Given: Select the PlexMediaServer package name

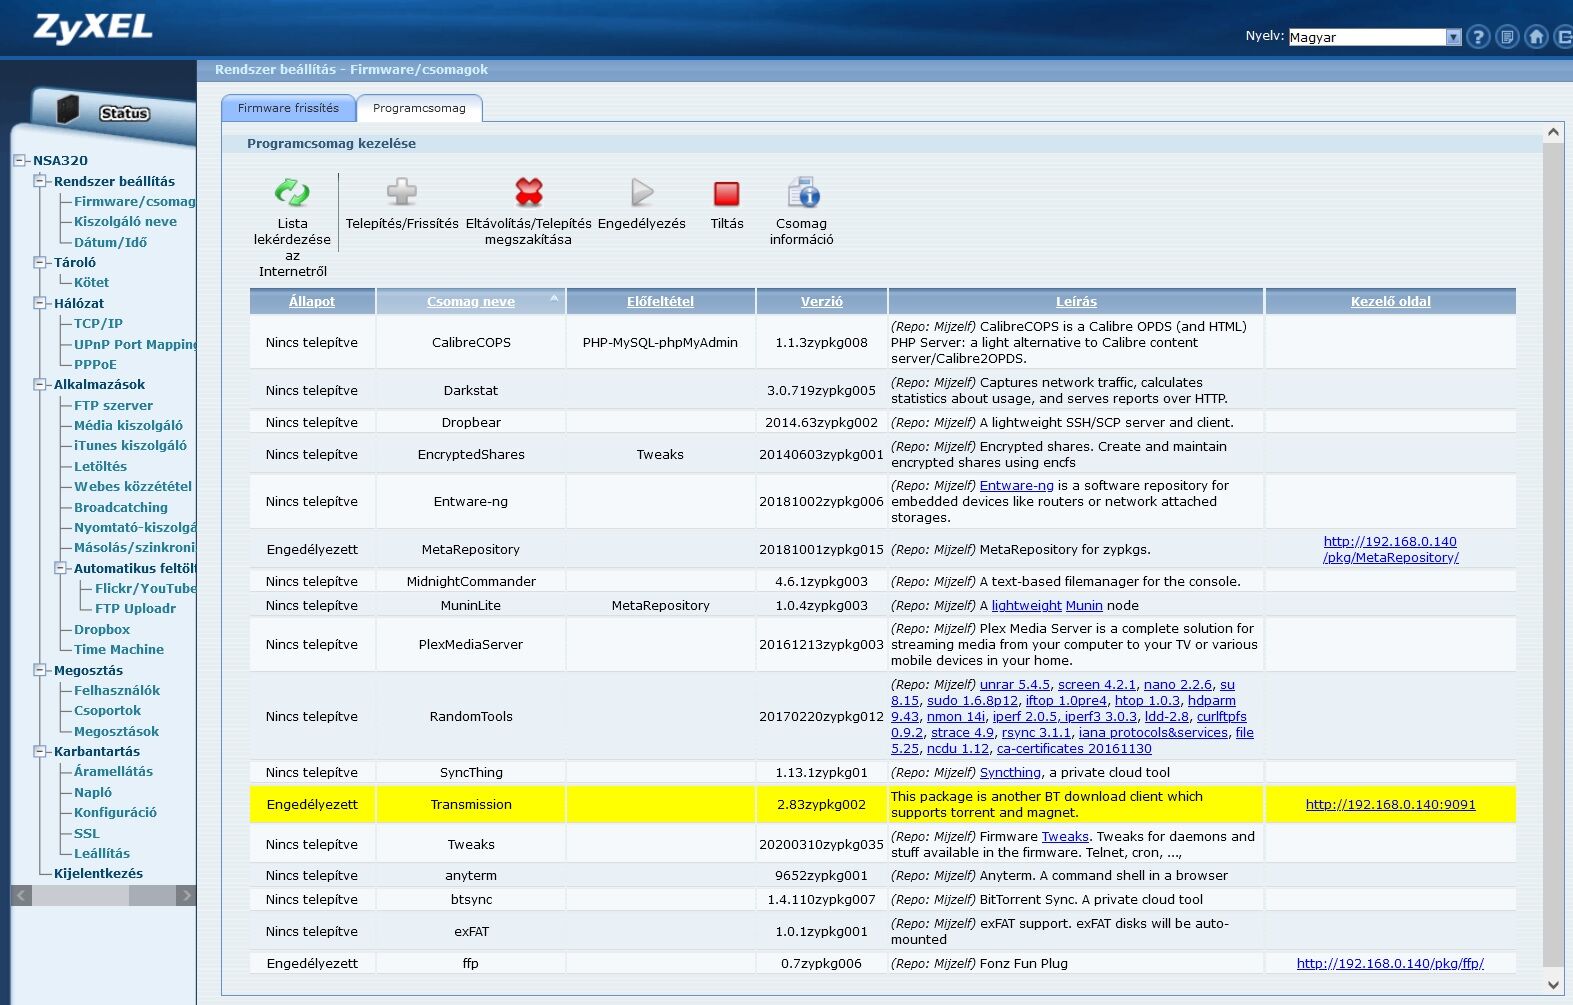Looking at the screenshot, I should click(x=471, y=644).
